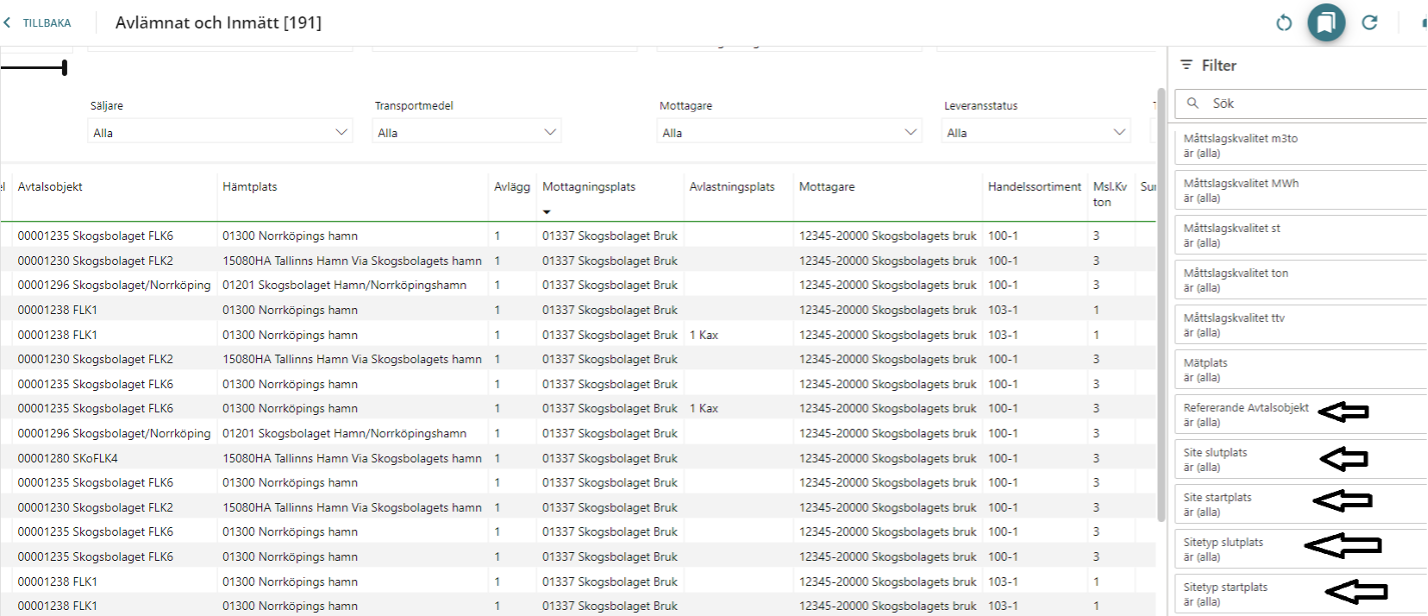
Task: Click the counter-clockwise reset arrow icon
Action: (1284, 23)
